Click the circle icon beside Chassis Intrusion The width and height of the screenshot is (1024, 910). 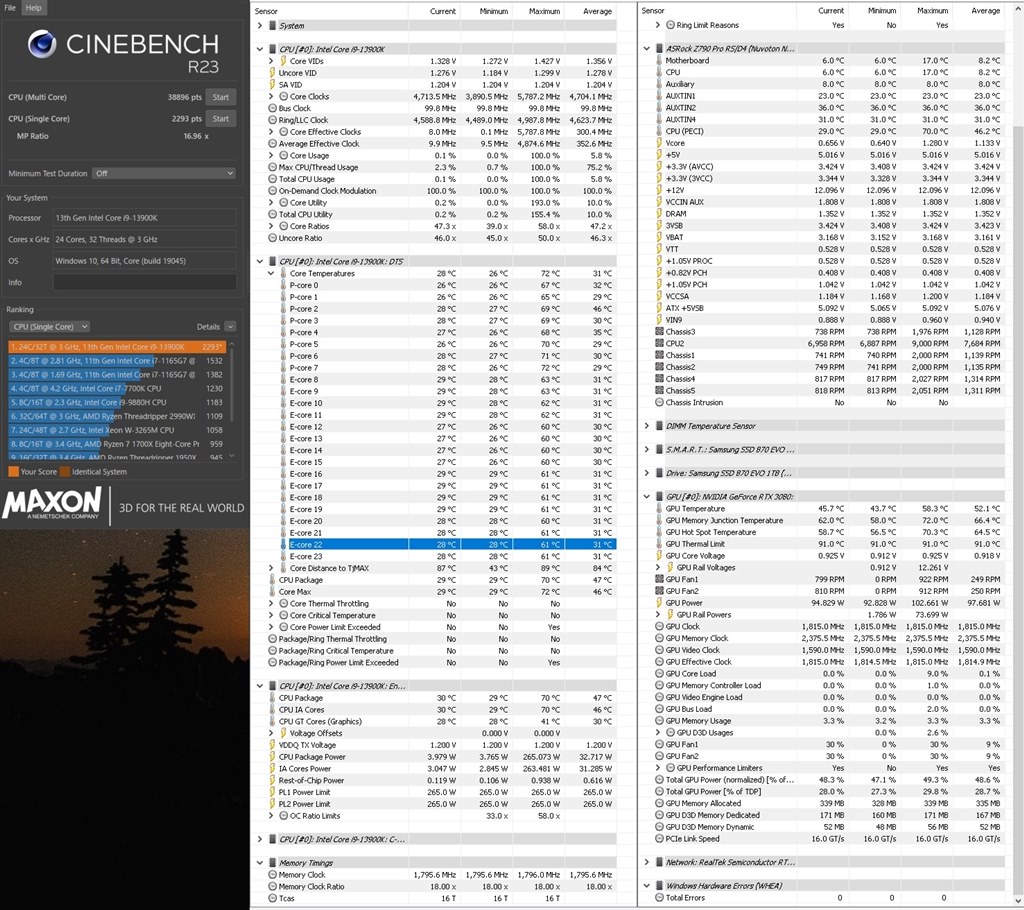(659, 403)
